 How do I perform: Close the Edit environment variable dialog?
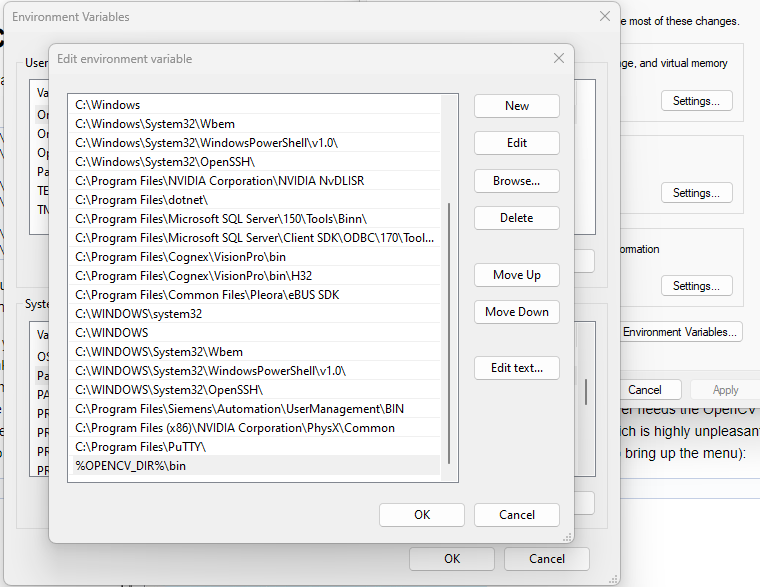pos(558,59)
